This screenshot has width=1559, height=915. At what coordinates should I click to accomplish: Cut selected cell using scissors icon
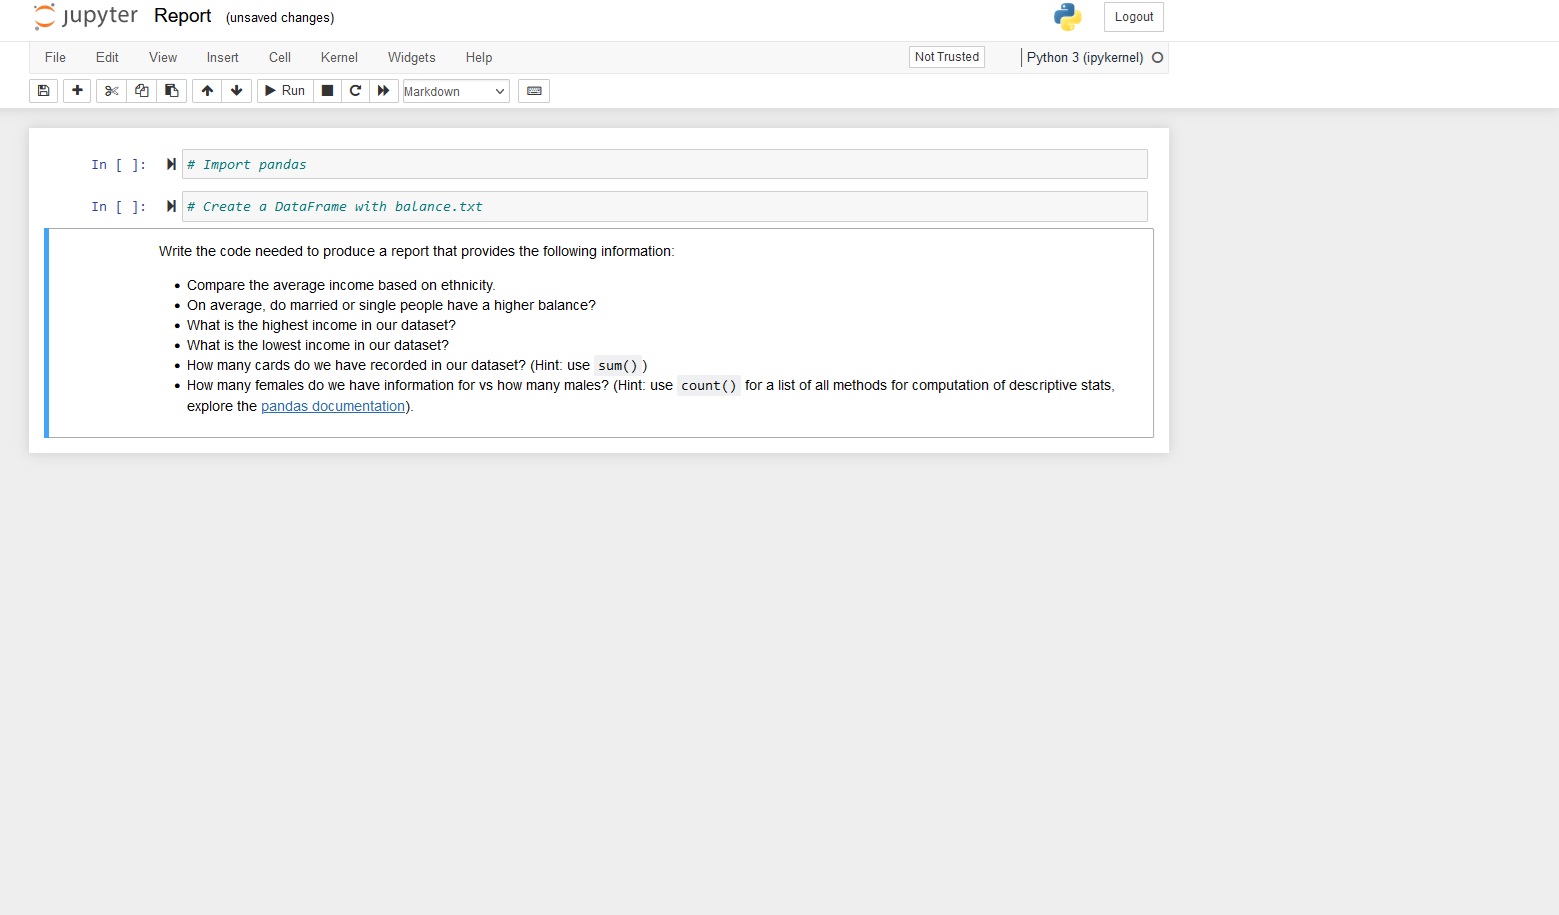point(110,91)
